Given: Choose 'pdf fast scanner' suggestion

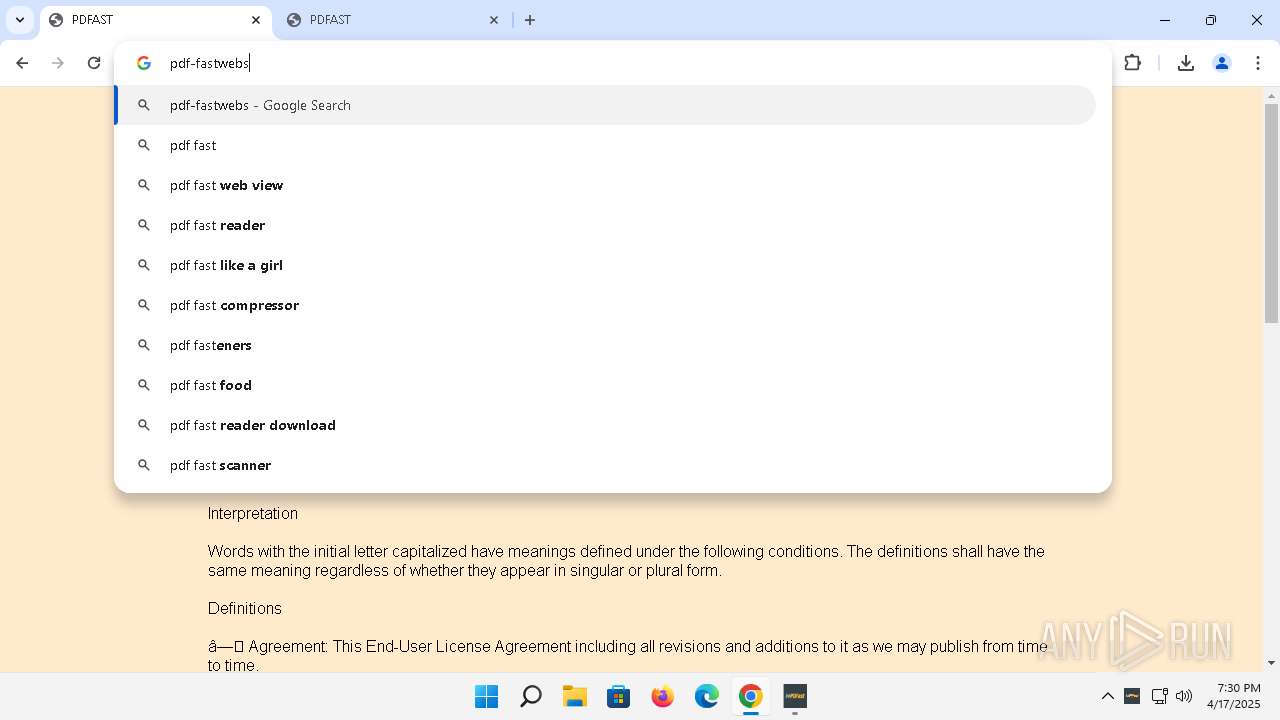Looking at the screenshot, I should 605,465.
